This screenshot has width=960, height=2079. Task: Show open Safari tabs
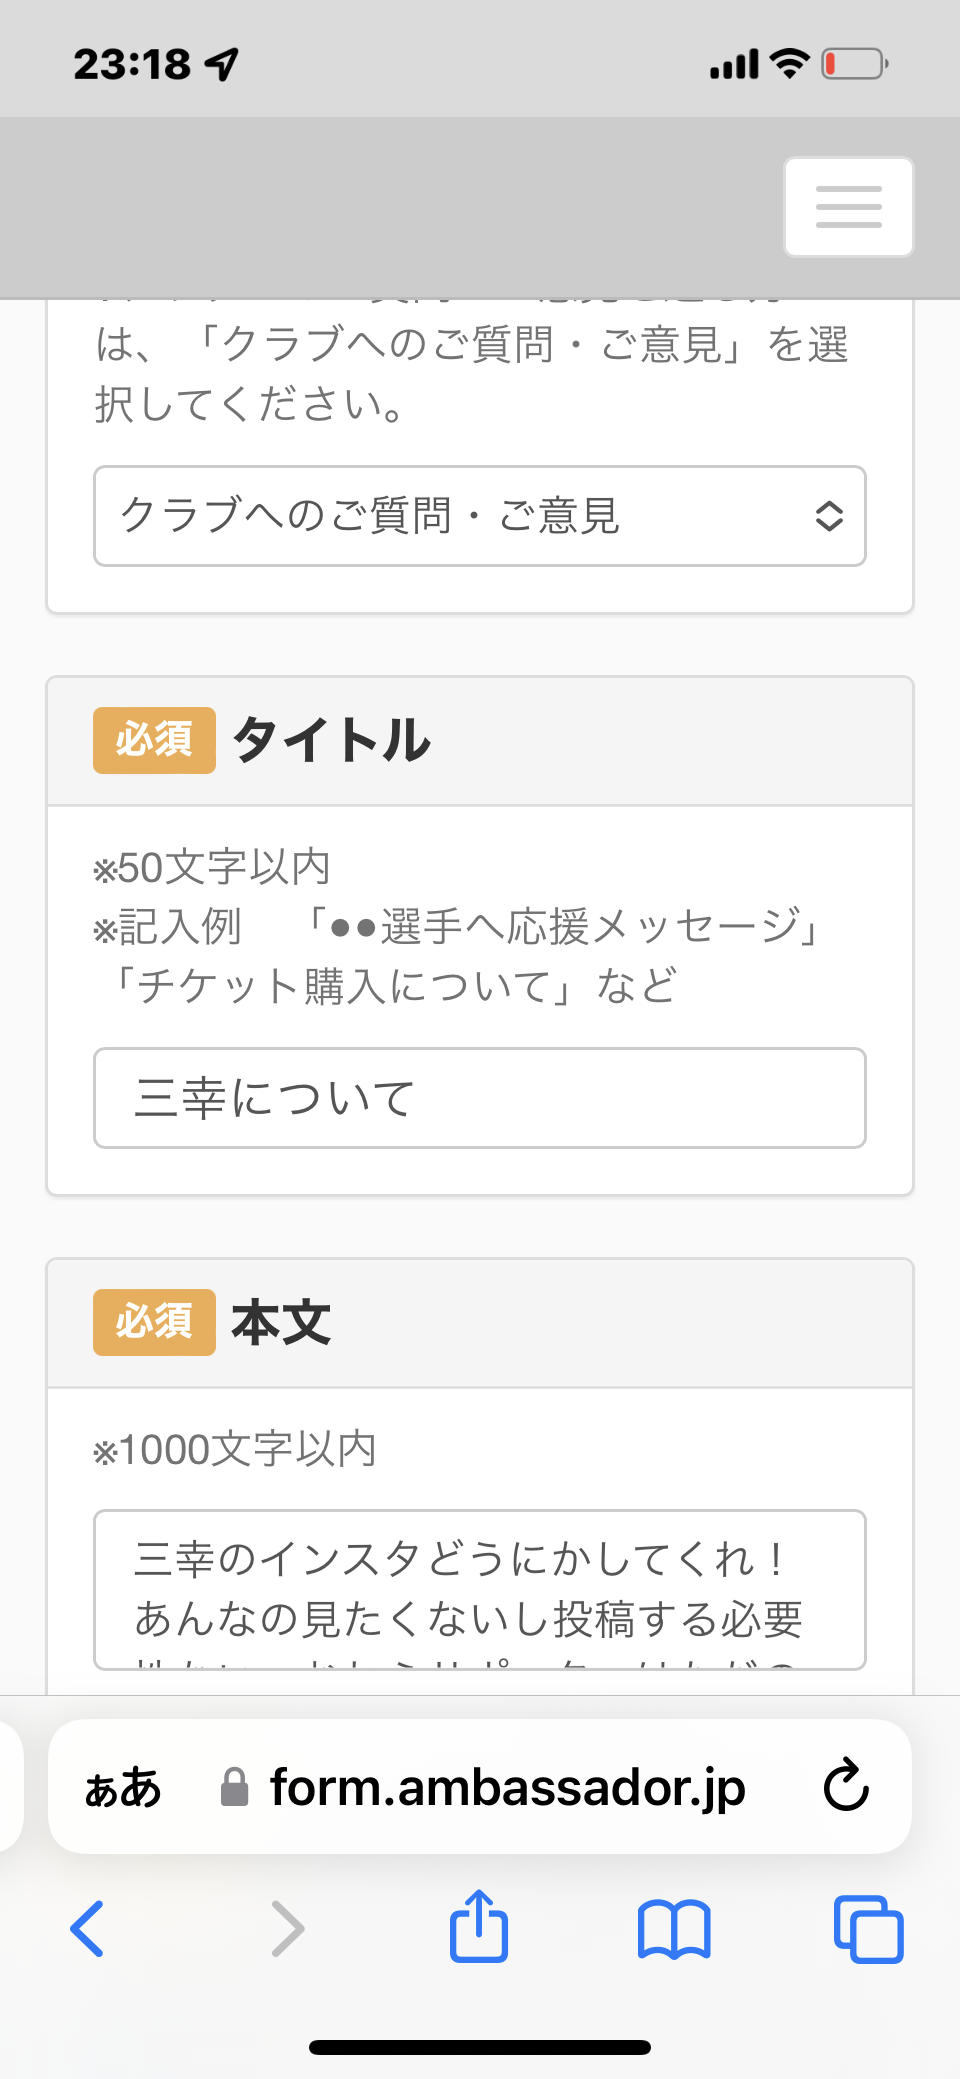(868, 1928)
